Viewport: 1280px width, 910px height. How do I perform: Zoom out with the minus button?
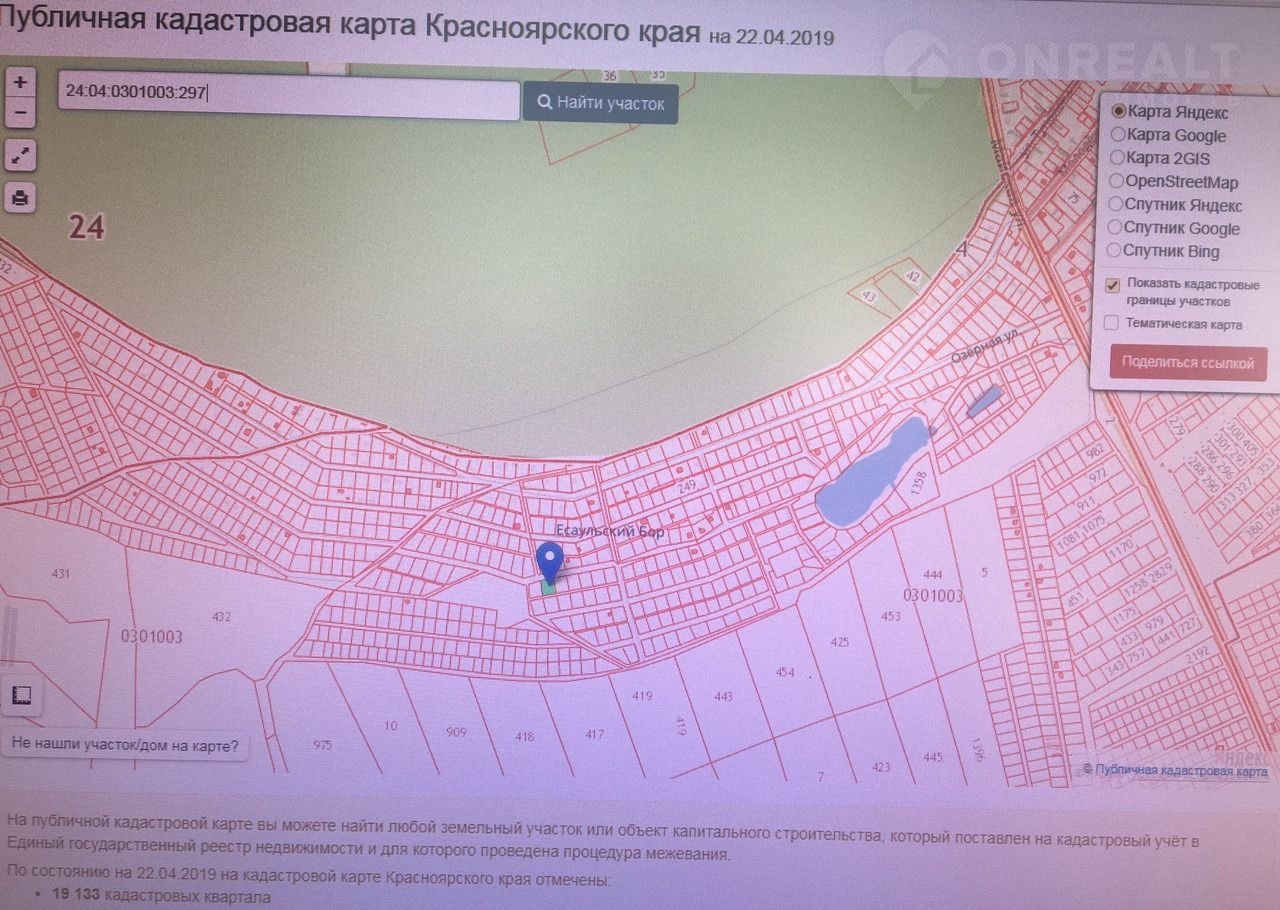pyautogui.click(x=20, y=110)
